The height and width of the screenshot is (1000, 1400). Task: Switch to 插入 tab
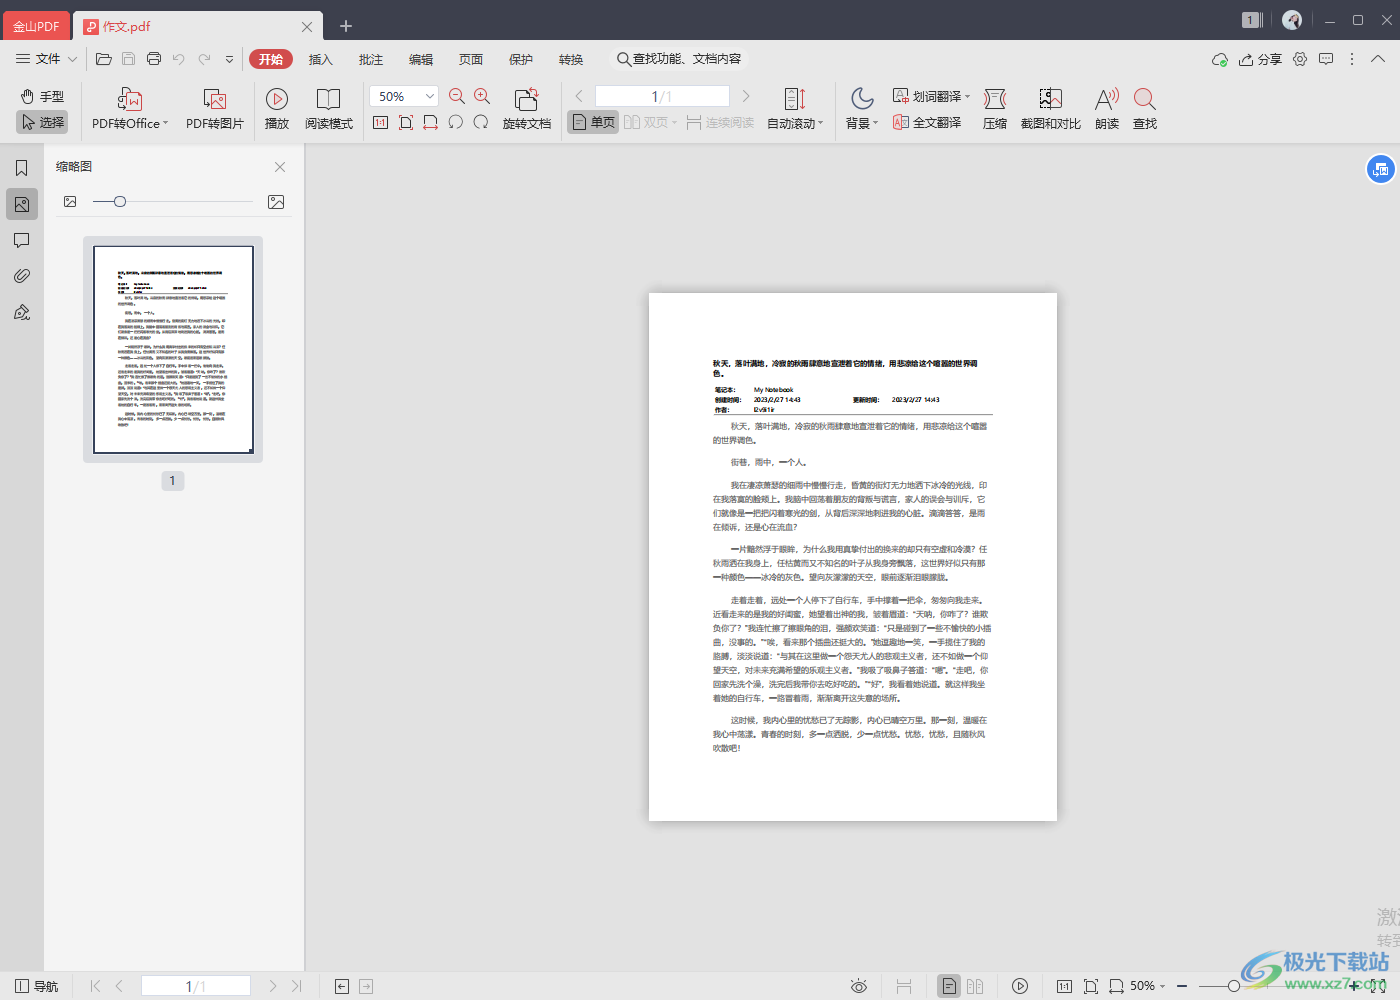[321, 59]
